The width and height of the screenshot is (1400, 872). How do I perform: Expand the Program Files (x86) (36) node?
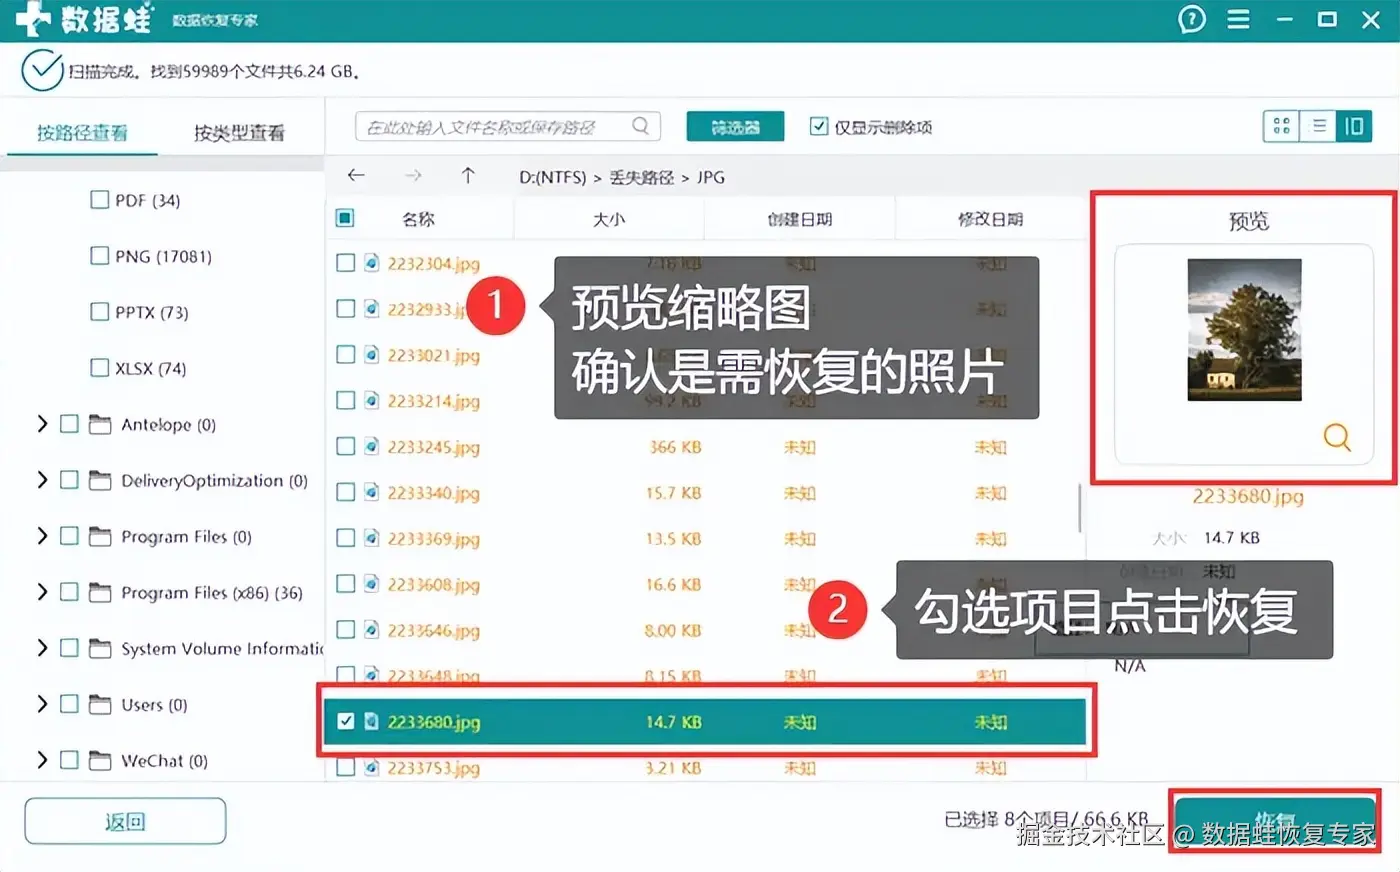(x=42, y=592)
